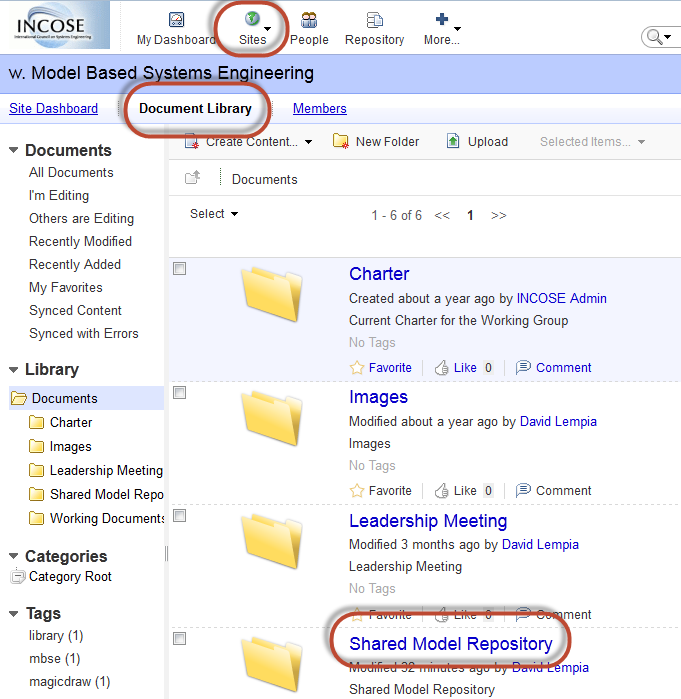This screenshot has width=681, height=699.
Task: Check the Shared Model Repository checkbox
Action: (x=180, y=639)
